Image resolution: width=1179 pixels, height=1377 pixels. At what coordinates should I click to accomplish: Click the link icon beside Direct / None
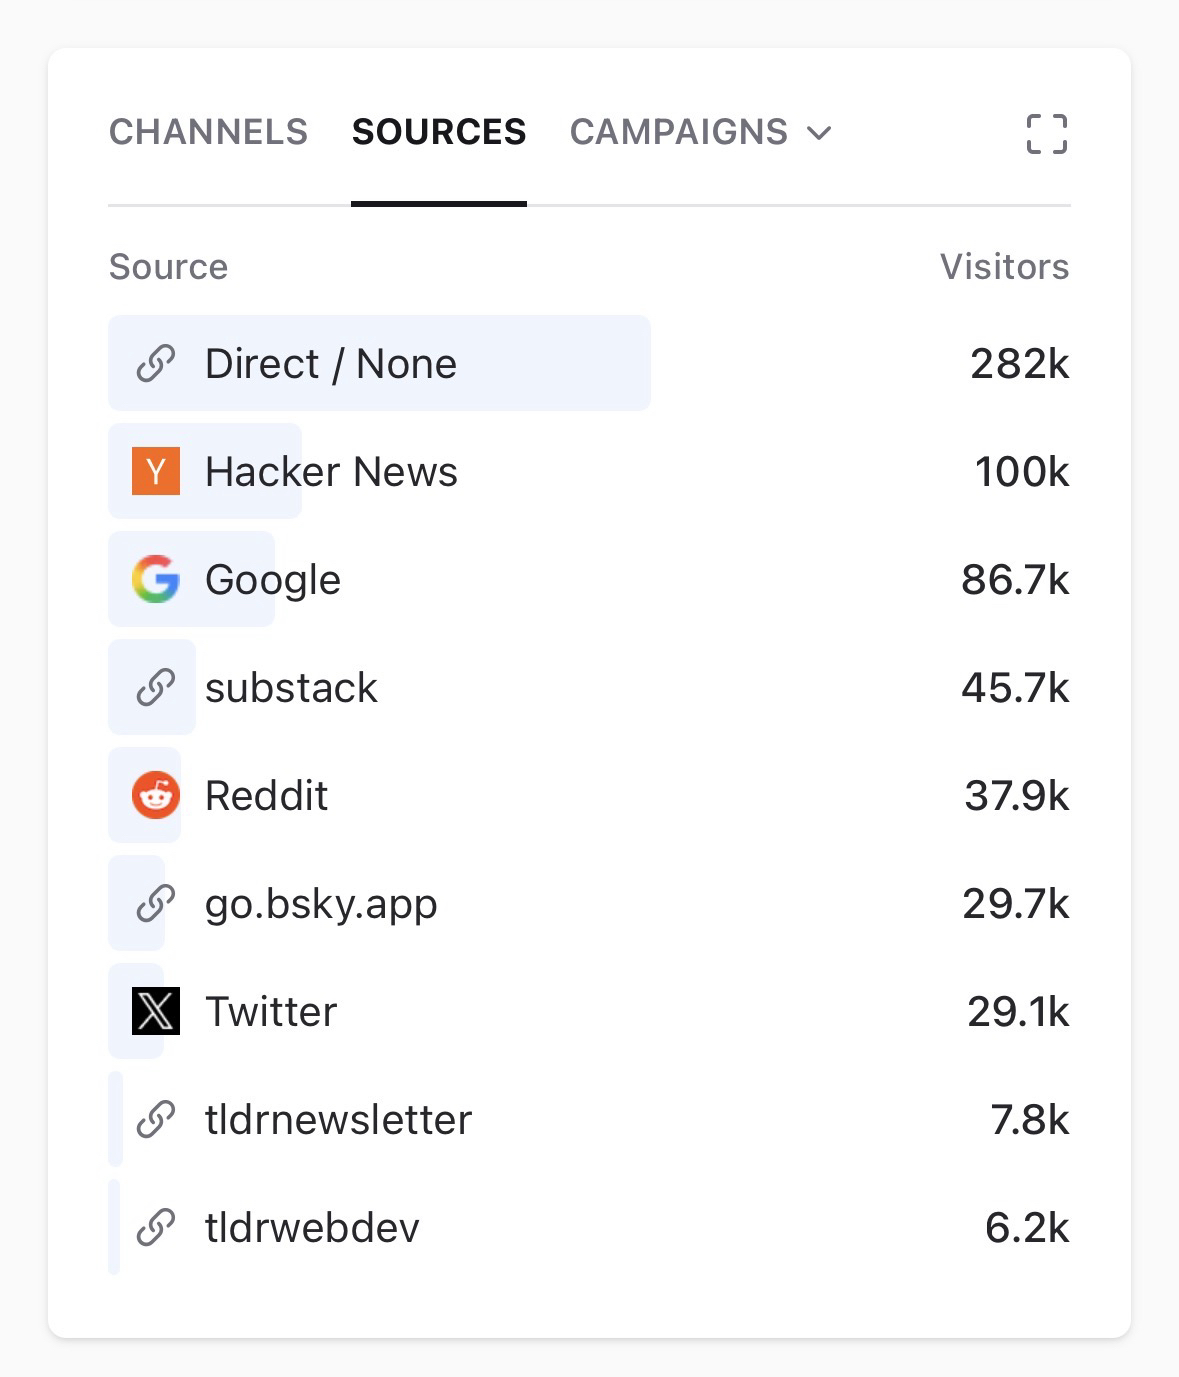coord(156,364)
